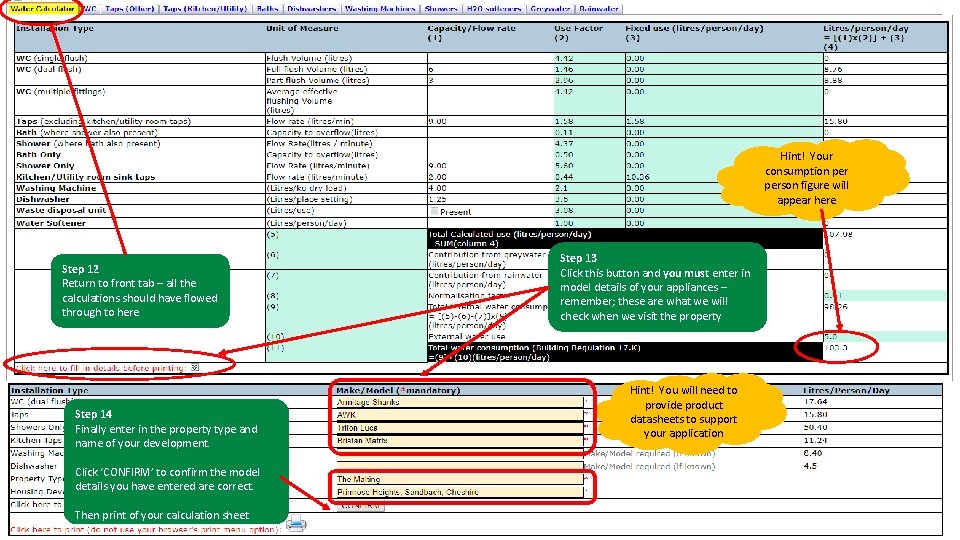The width and height of the screenshot is (960, 540).
Task: Edit the AWK taps make/model field
Action: 459,414
